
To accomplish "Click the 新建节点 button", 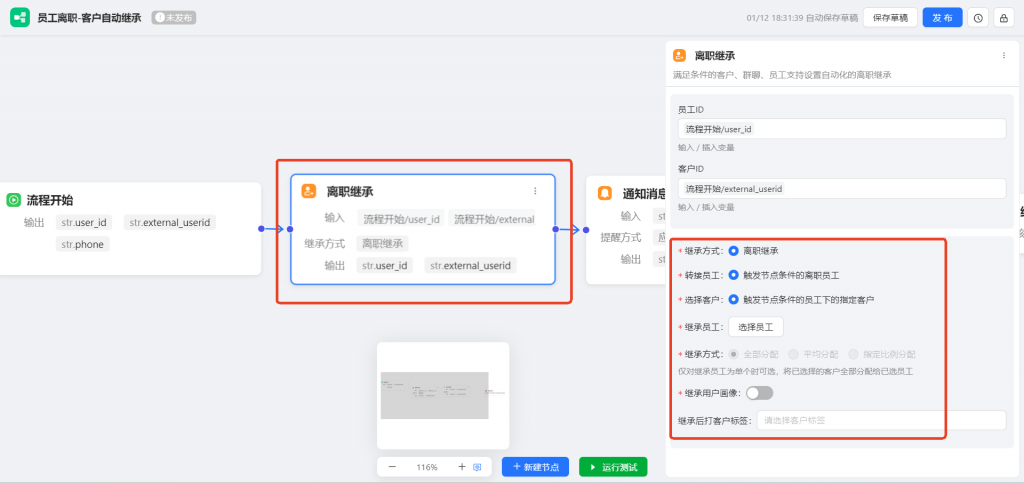I will click(536, 467).
